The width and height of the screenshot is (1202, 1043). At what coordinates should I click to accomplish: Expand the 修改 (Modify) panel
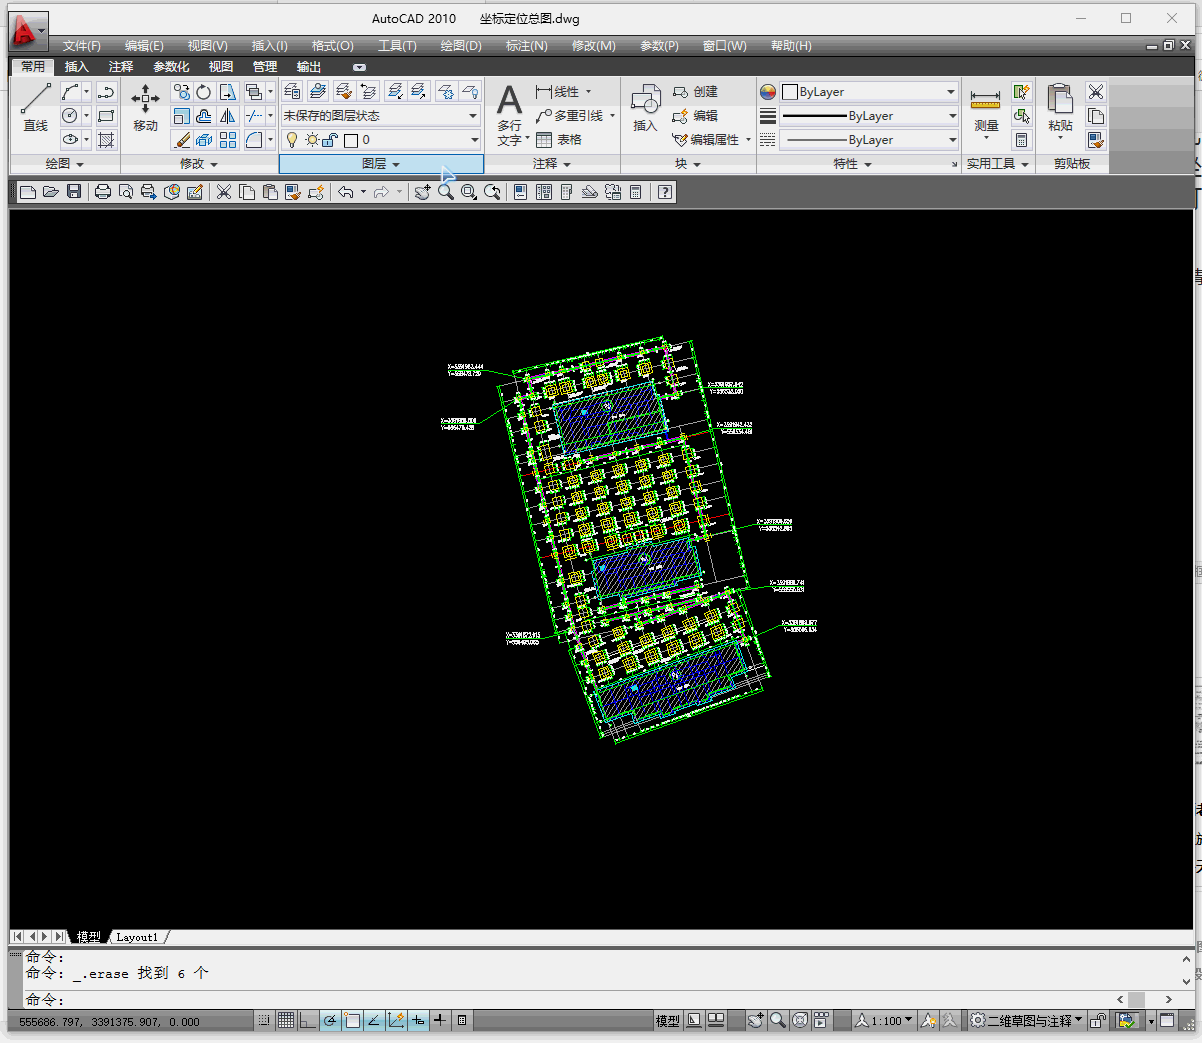[x=199, y=164]
